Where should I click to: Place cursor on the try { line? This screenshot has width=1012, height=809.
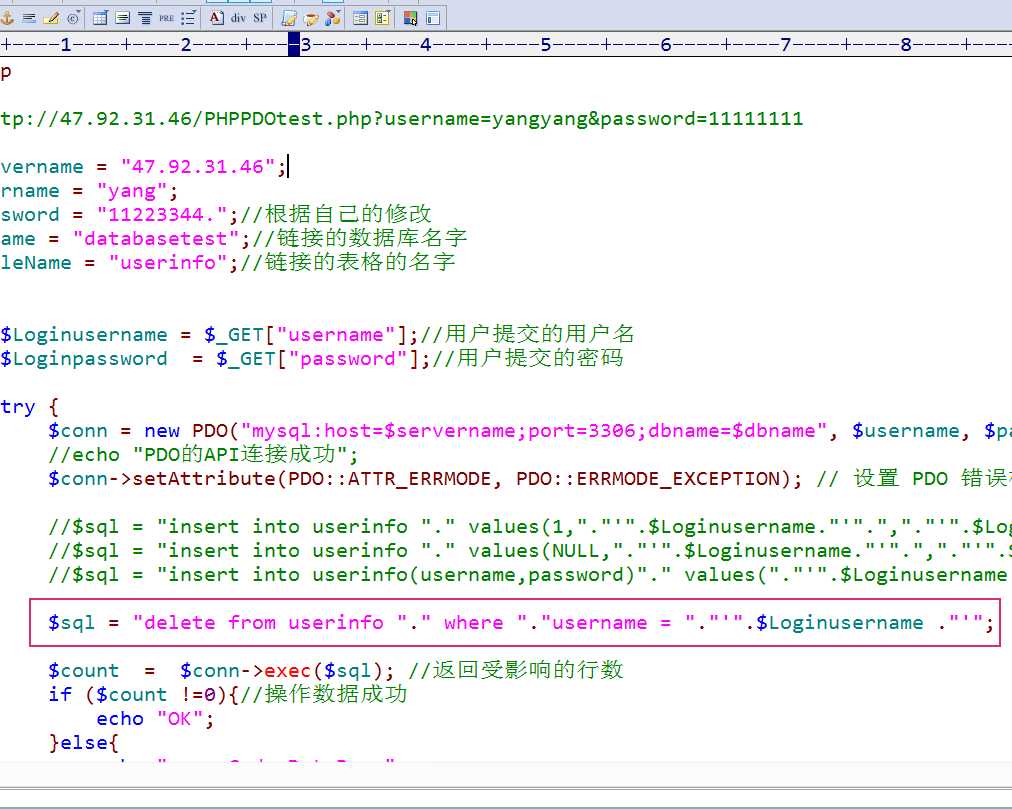click(x=30, y=407)
